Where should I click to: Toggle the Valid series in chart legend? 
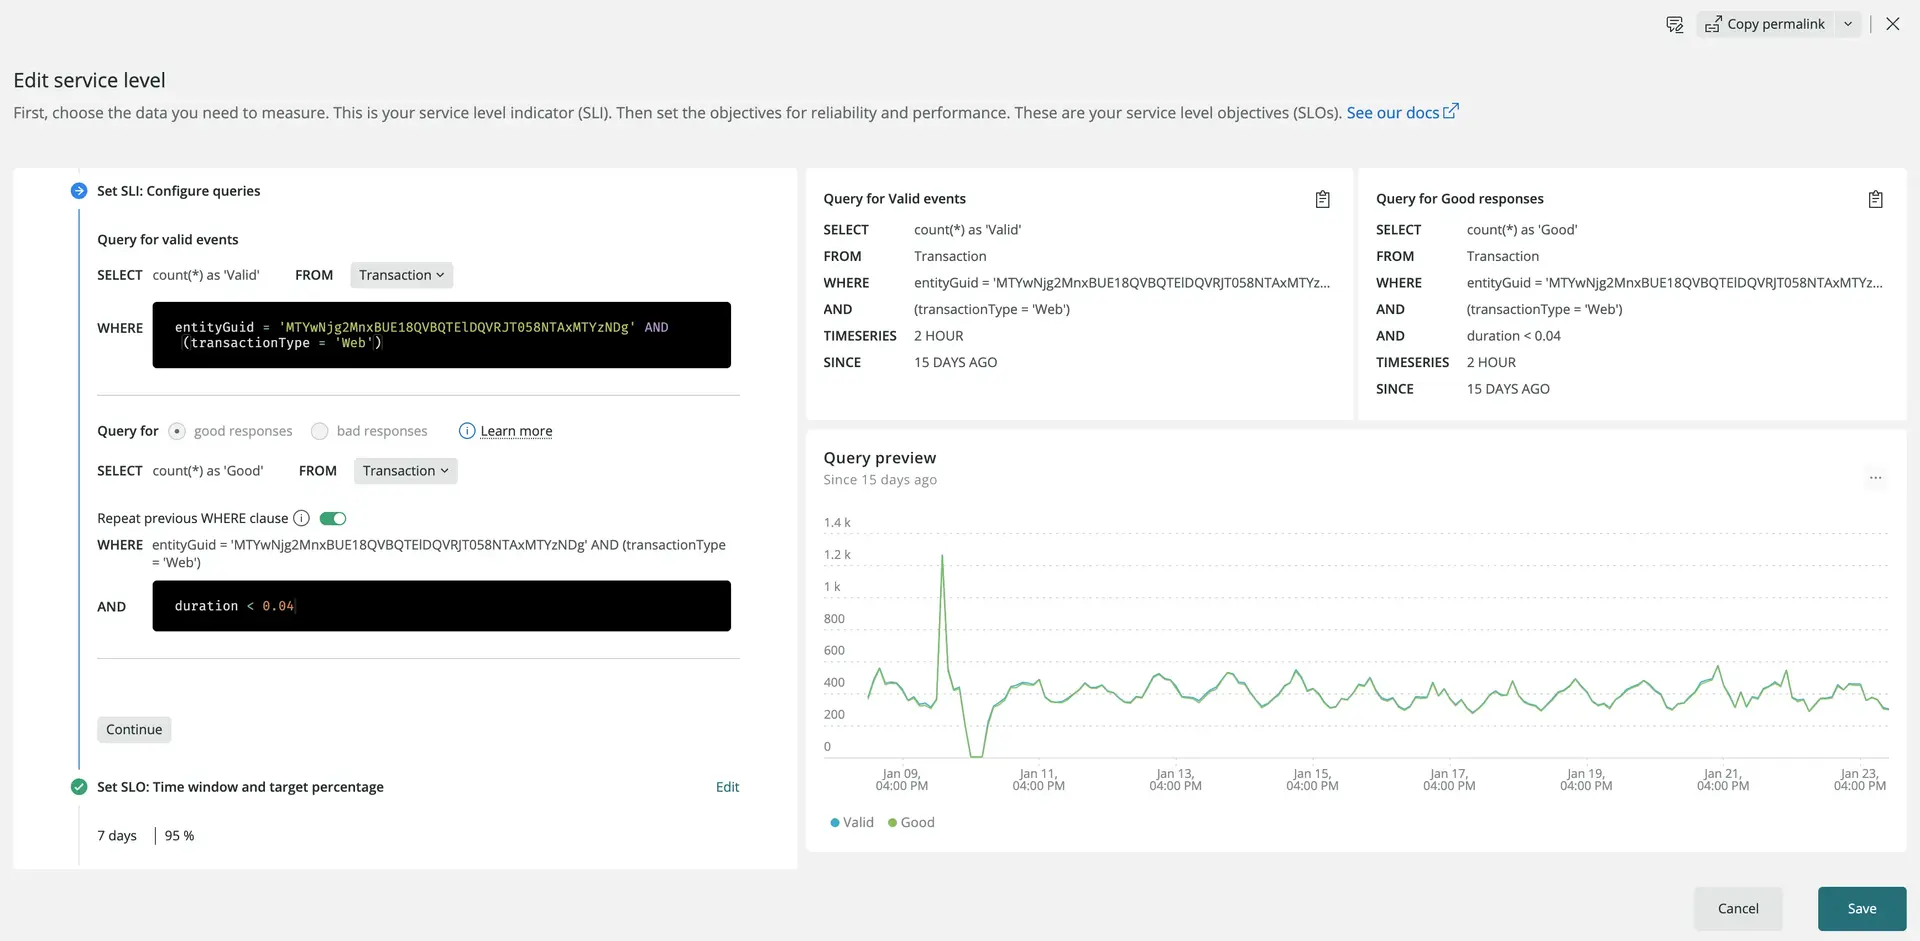pos(852,822)
